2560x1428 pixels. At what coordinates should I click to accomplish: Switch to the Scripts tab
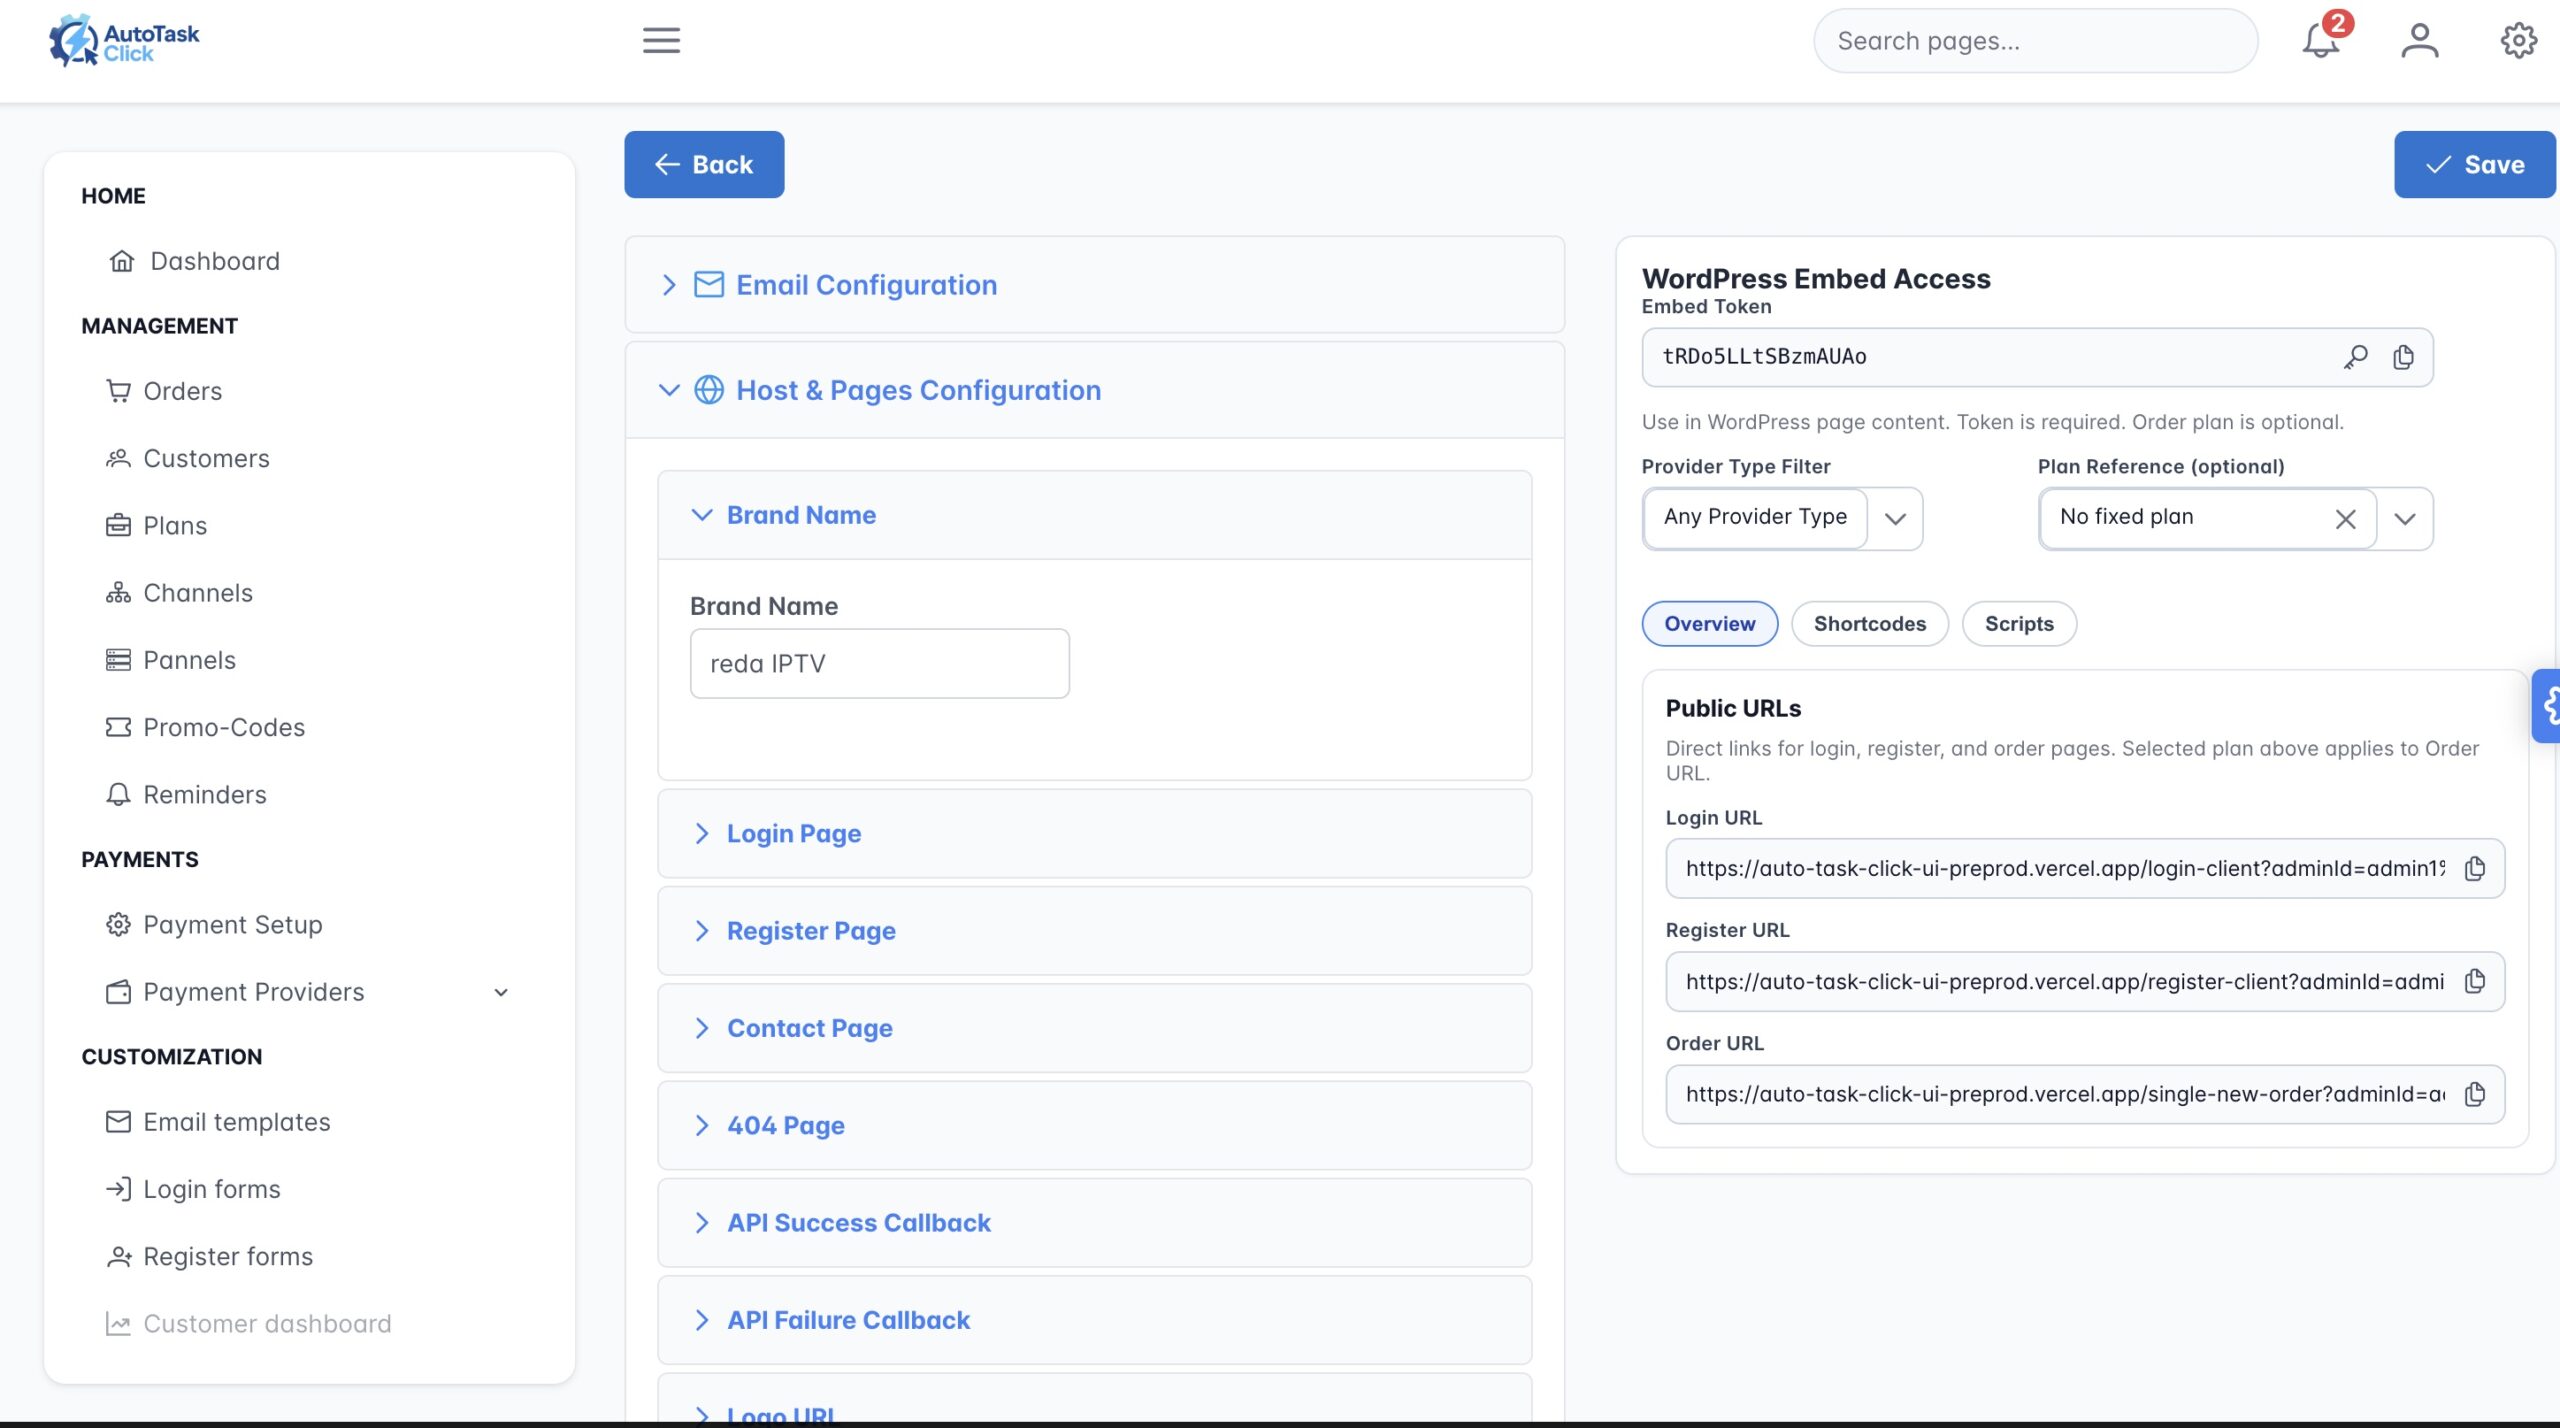click(x=2019, y=623)
